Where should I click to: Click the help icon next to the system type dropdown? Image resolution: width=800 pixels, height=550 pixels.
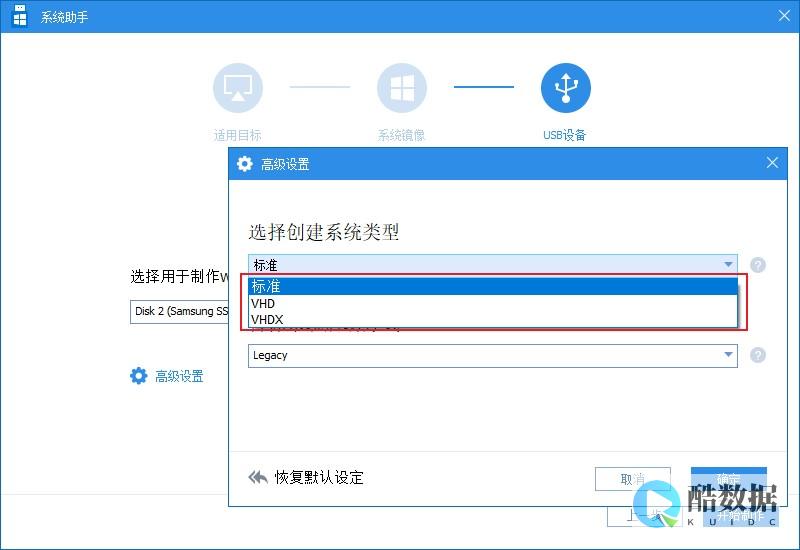tap(758, 265)
